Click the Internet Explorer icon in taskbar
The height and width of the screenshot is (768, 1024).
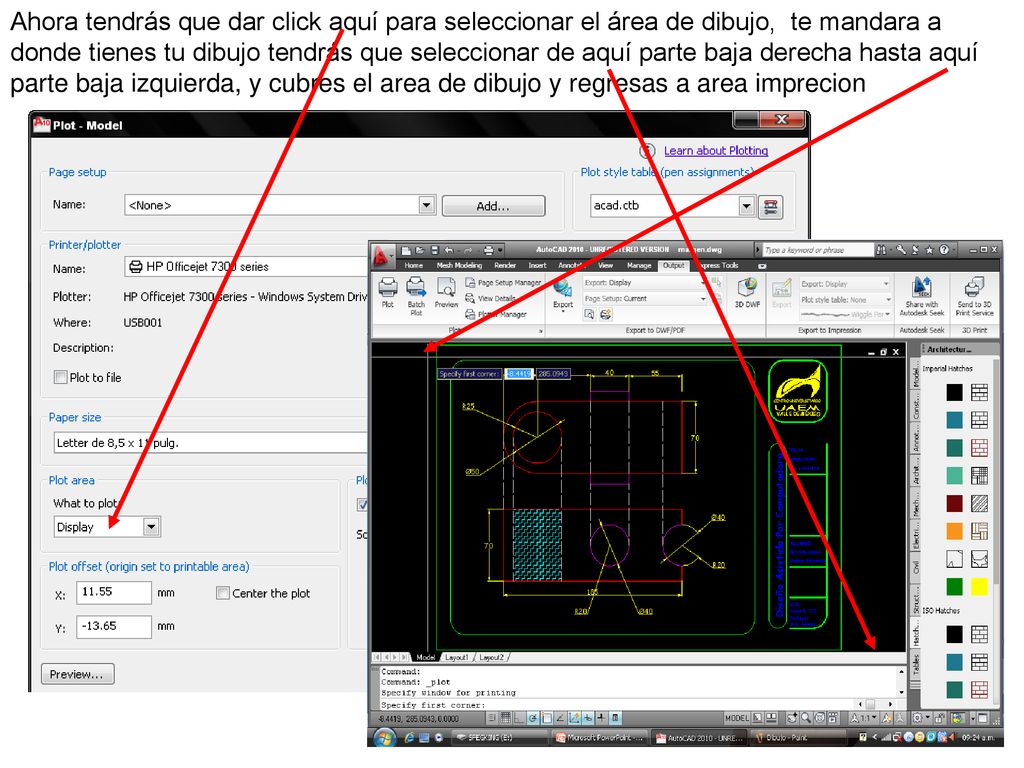click(x=409, y=737)
